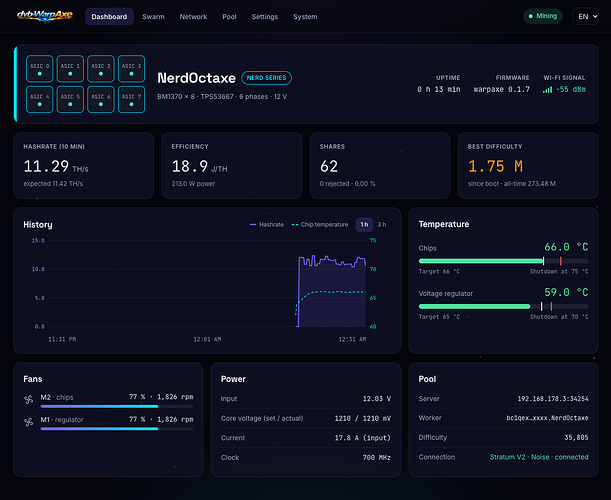
Task: Click the pool server address 192.168.178.3:34254
Action: click(553, 399)
